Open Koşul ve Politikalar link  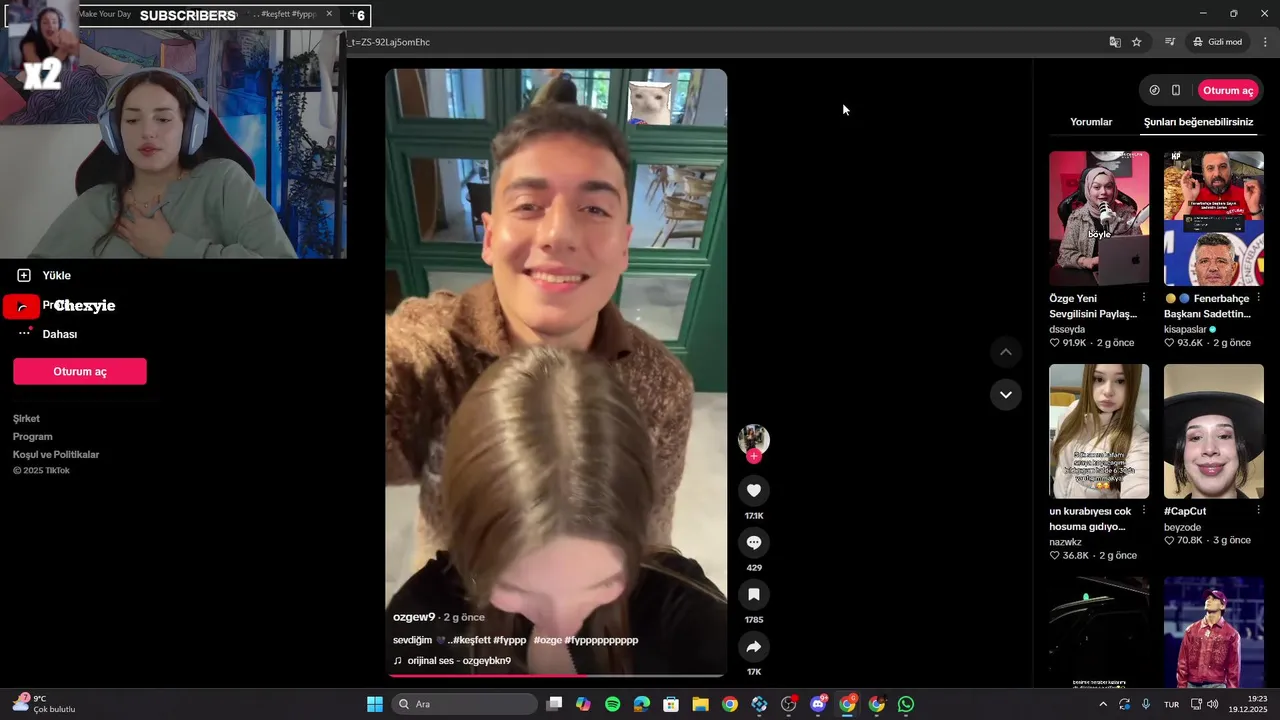[56, 455]
